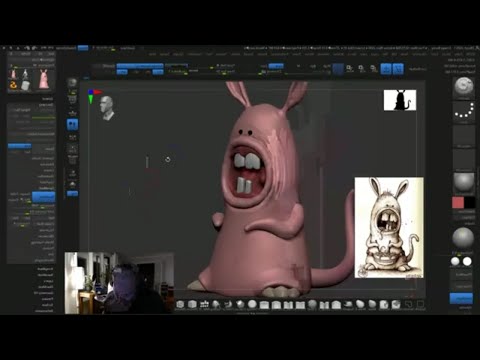Pick the black secondary color swatch
This screenshot has width=480, height=360.
coord(469,203)
